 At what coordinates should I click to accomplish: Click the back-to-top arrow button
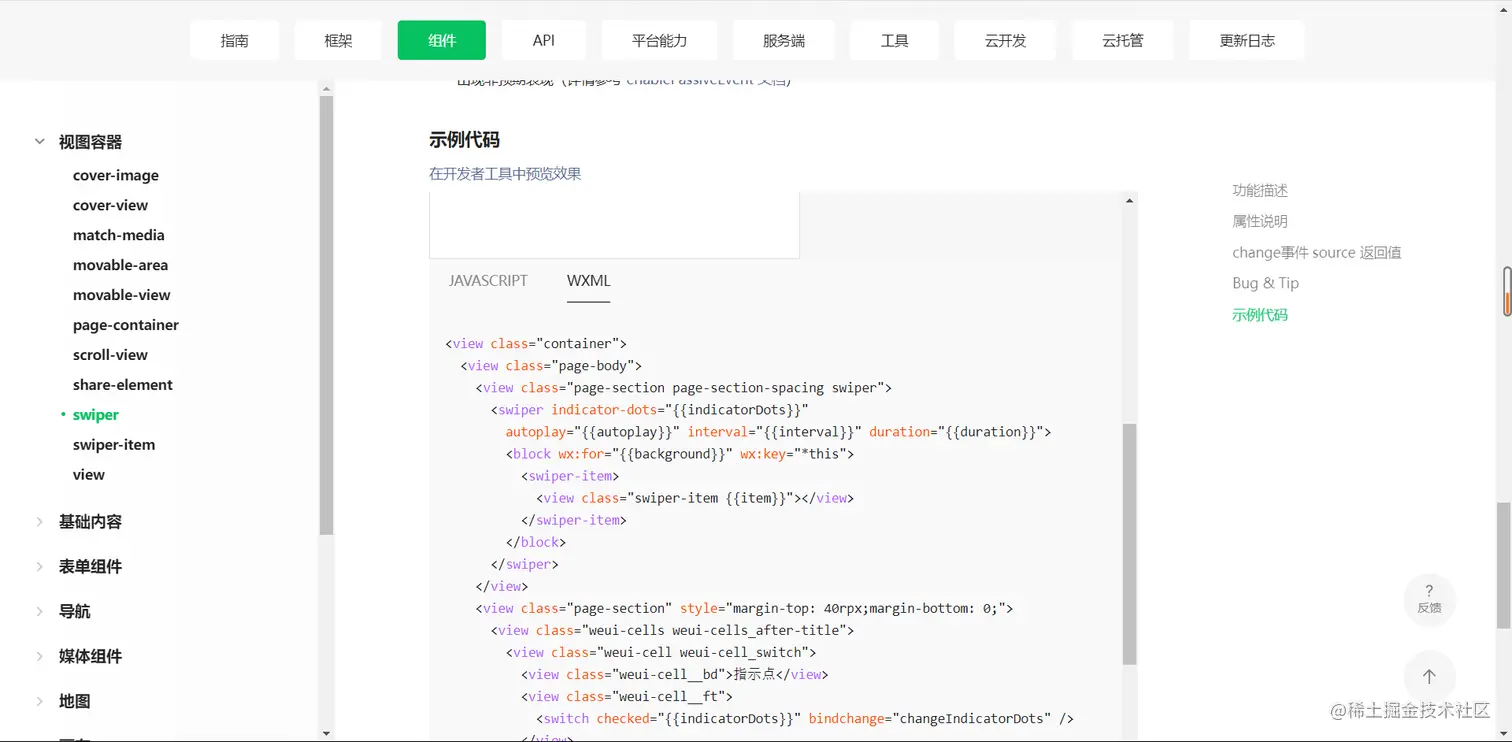(1429, 677)
